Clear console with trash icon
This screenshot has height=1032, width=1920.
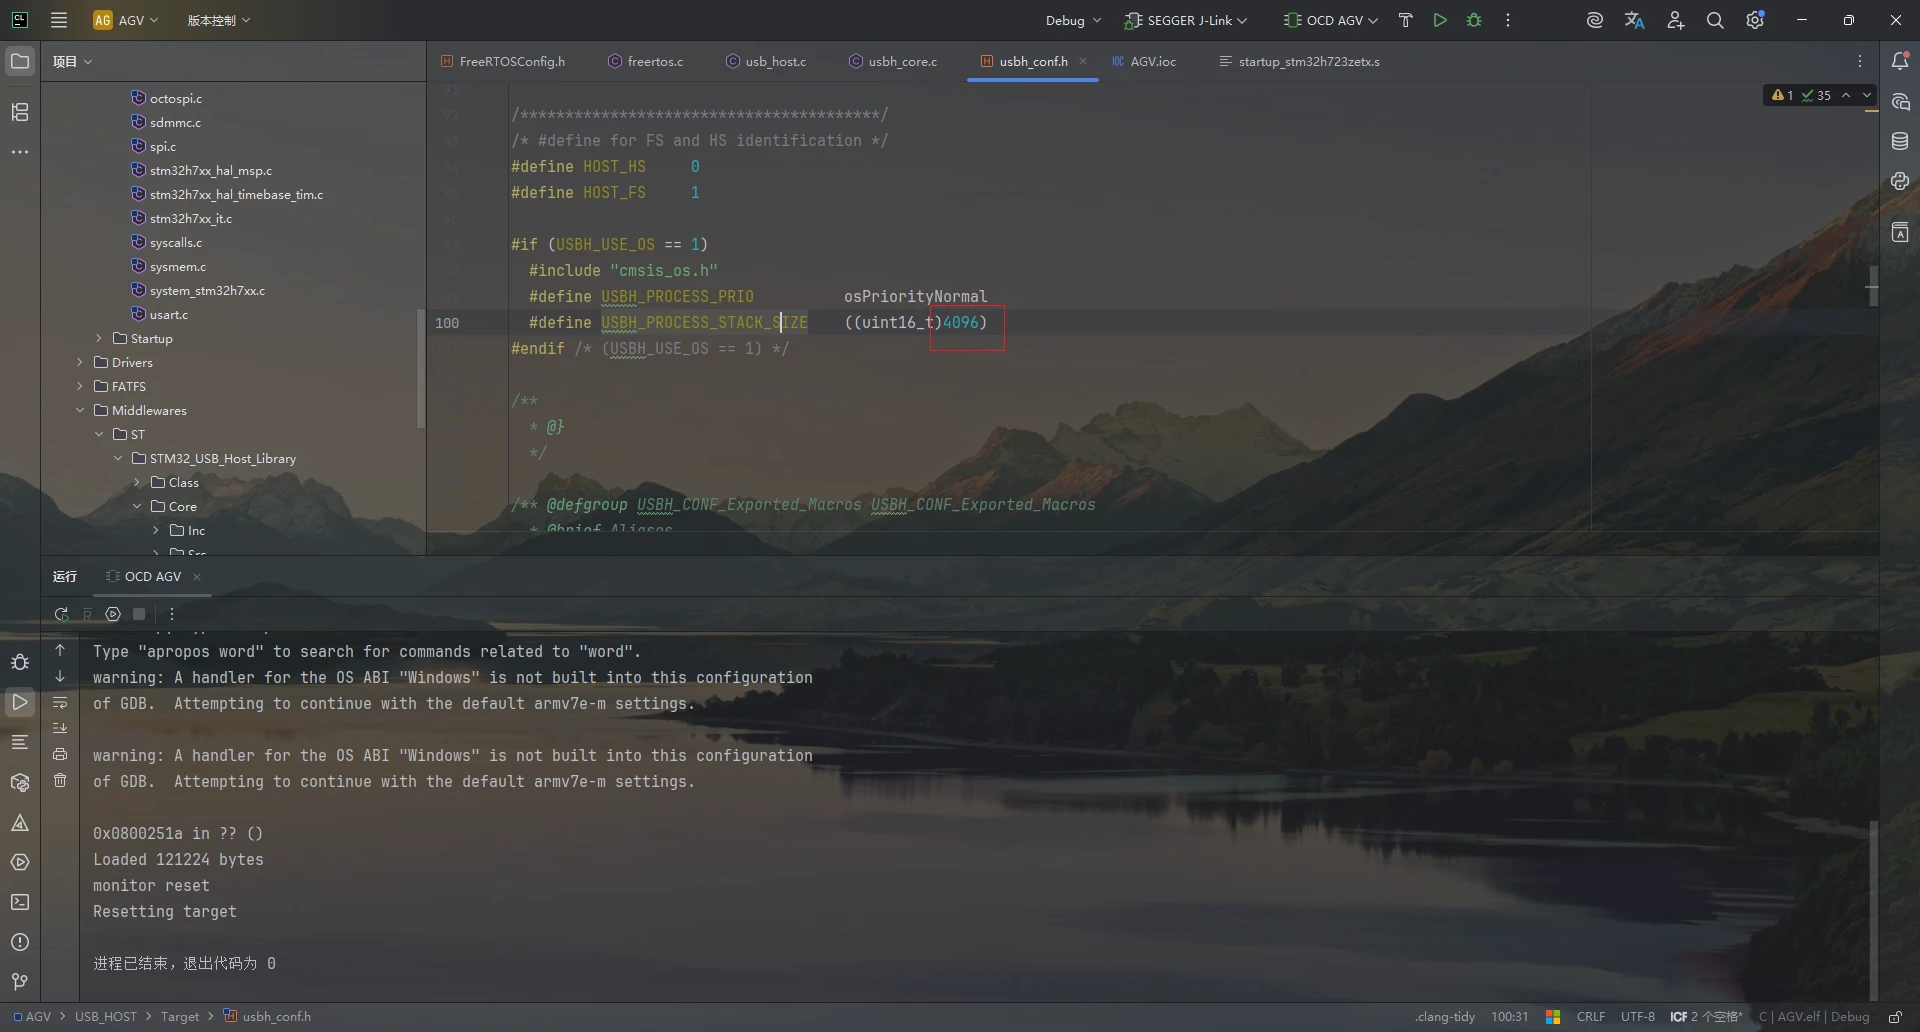tap(60, 780)
